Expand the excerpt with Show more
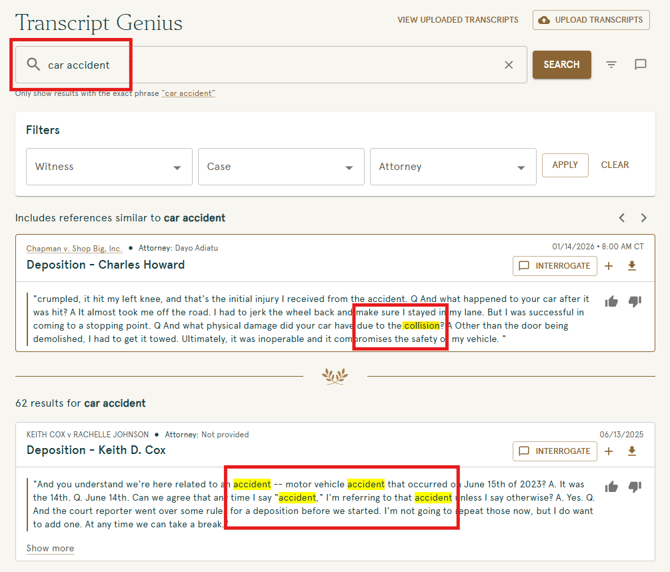670x572 pixels. 50,548
